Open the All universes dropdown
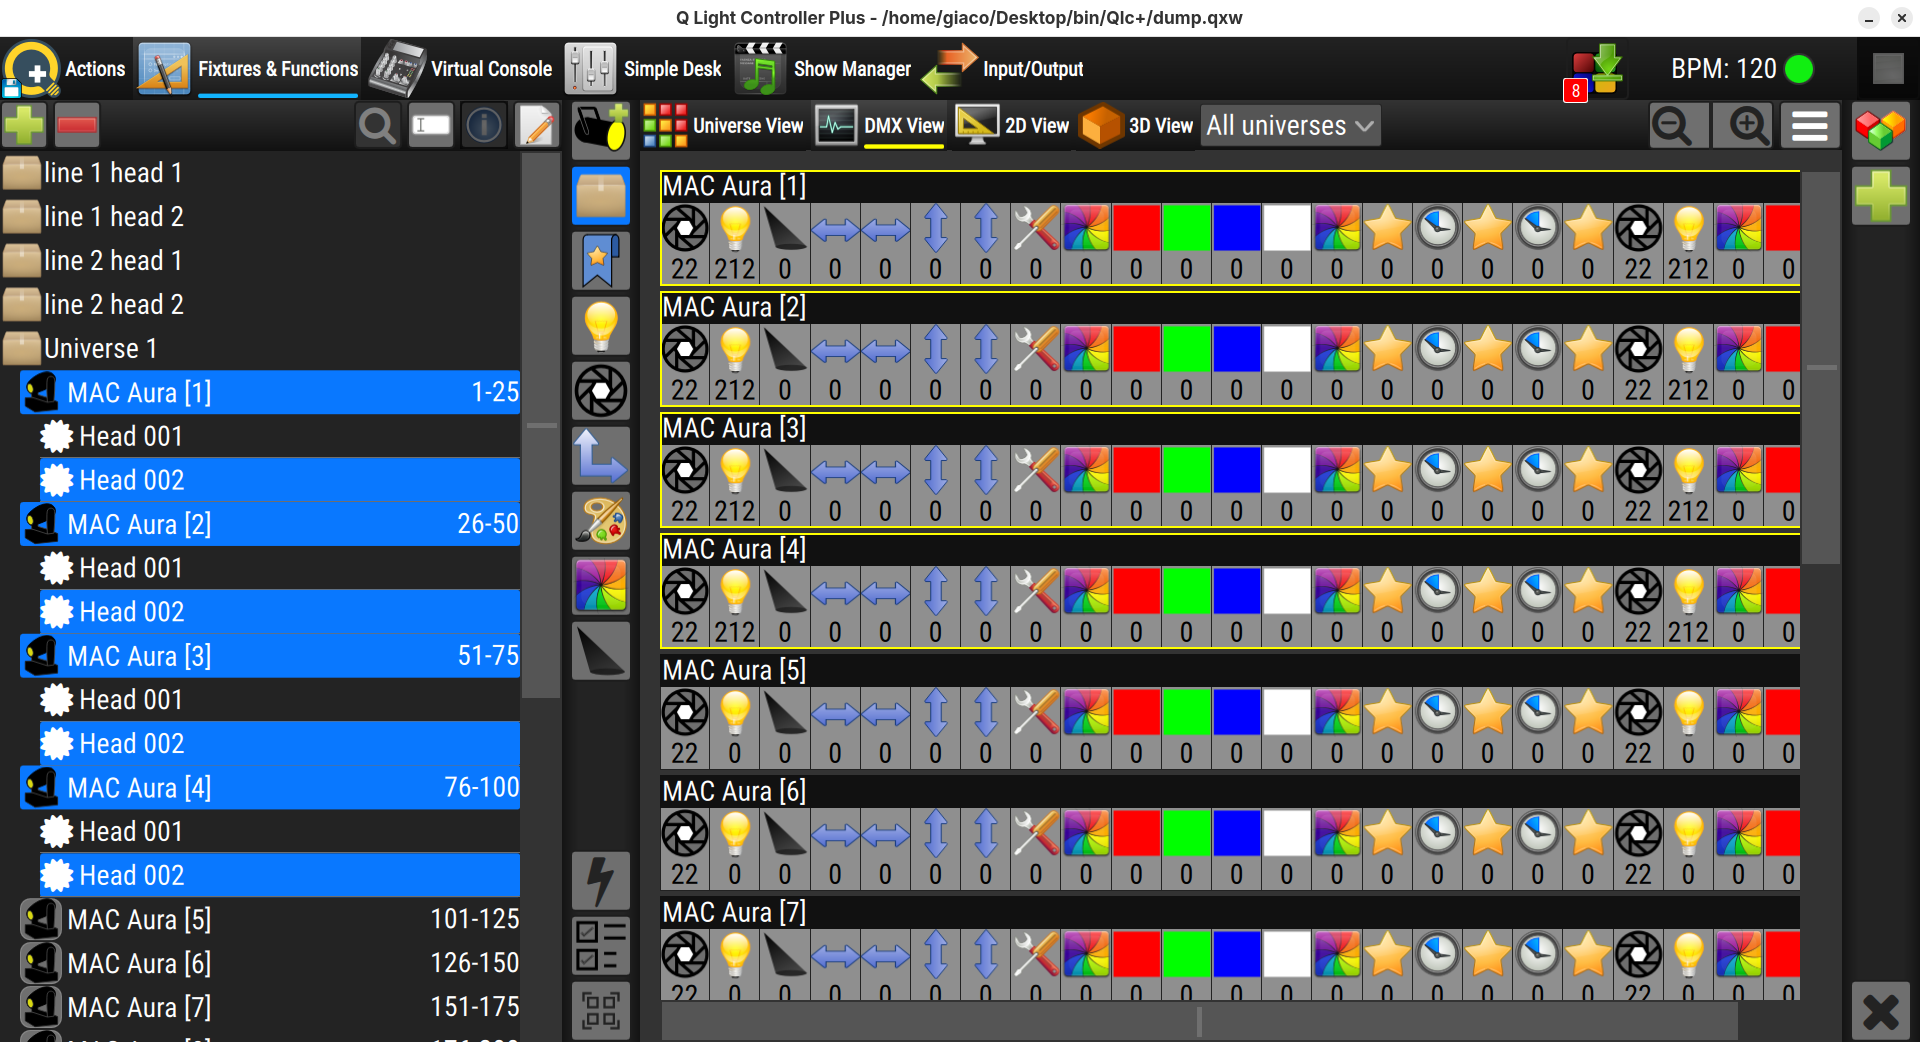 [x=1290, y=126]
